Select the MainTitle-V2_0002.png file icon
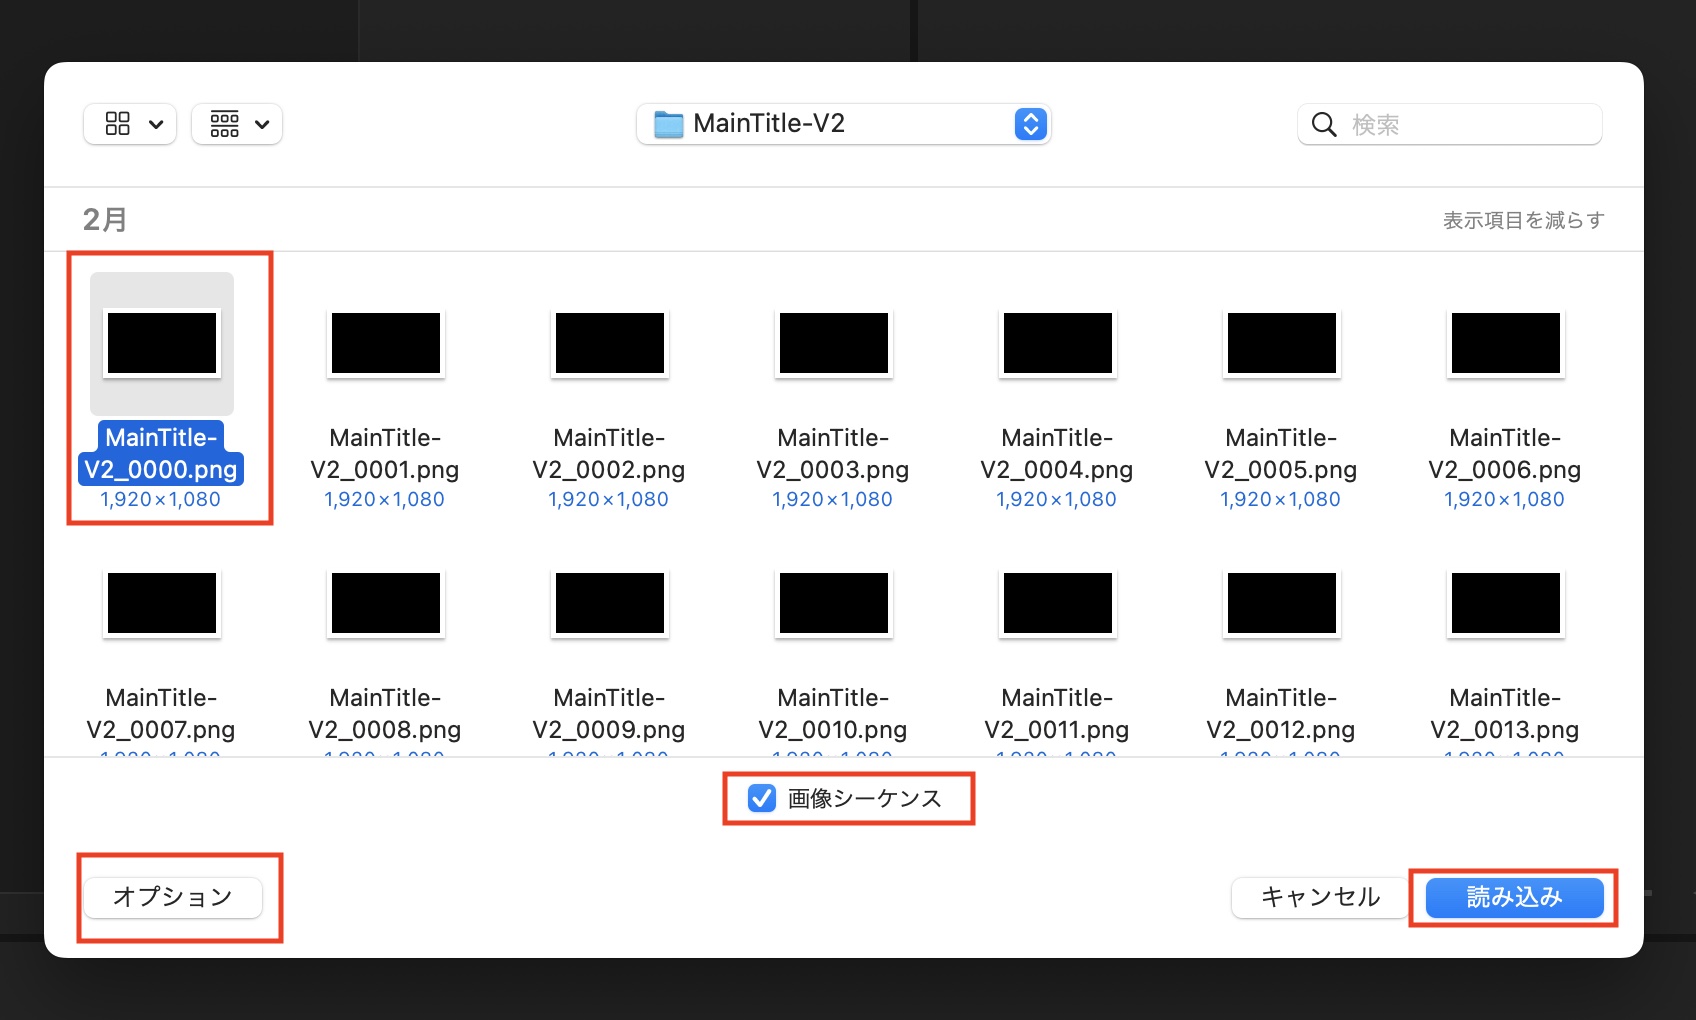The image size is (1696, 1020). [610, 343]
